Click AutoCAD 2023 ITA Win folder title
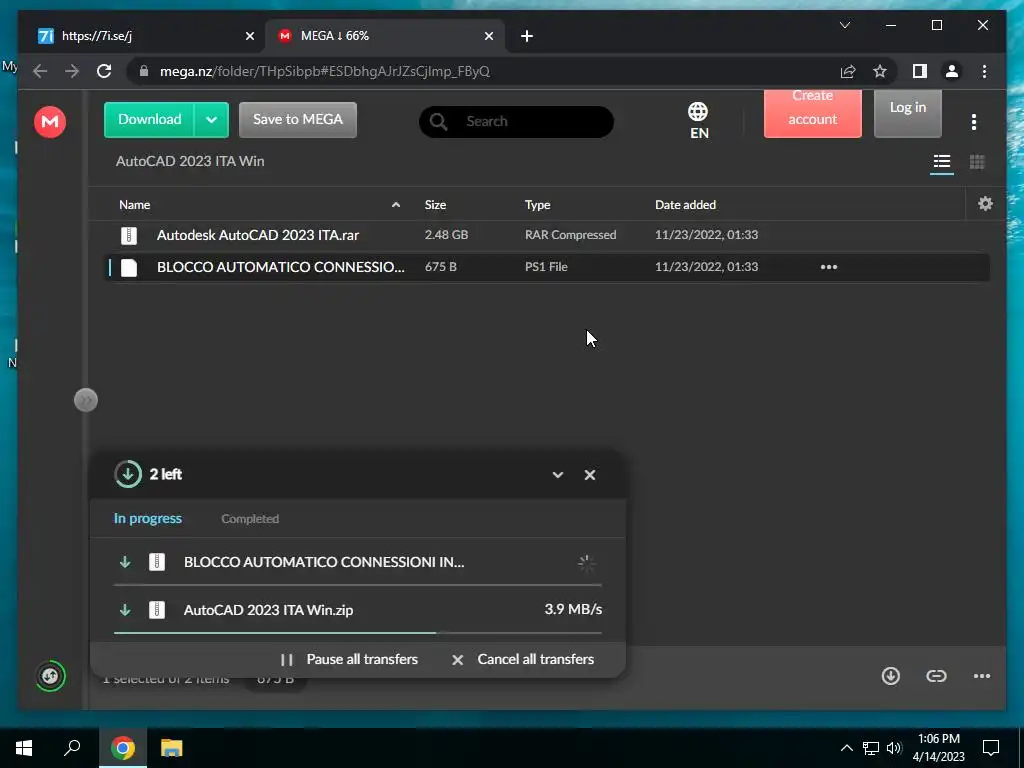The width and height of the screenshot is (1024, 768). [190, 161]
